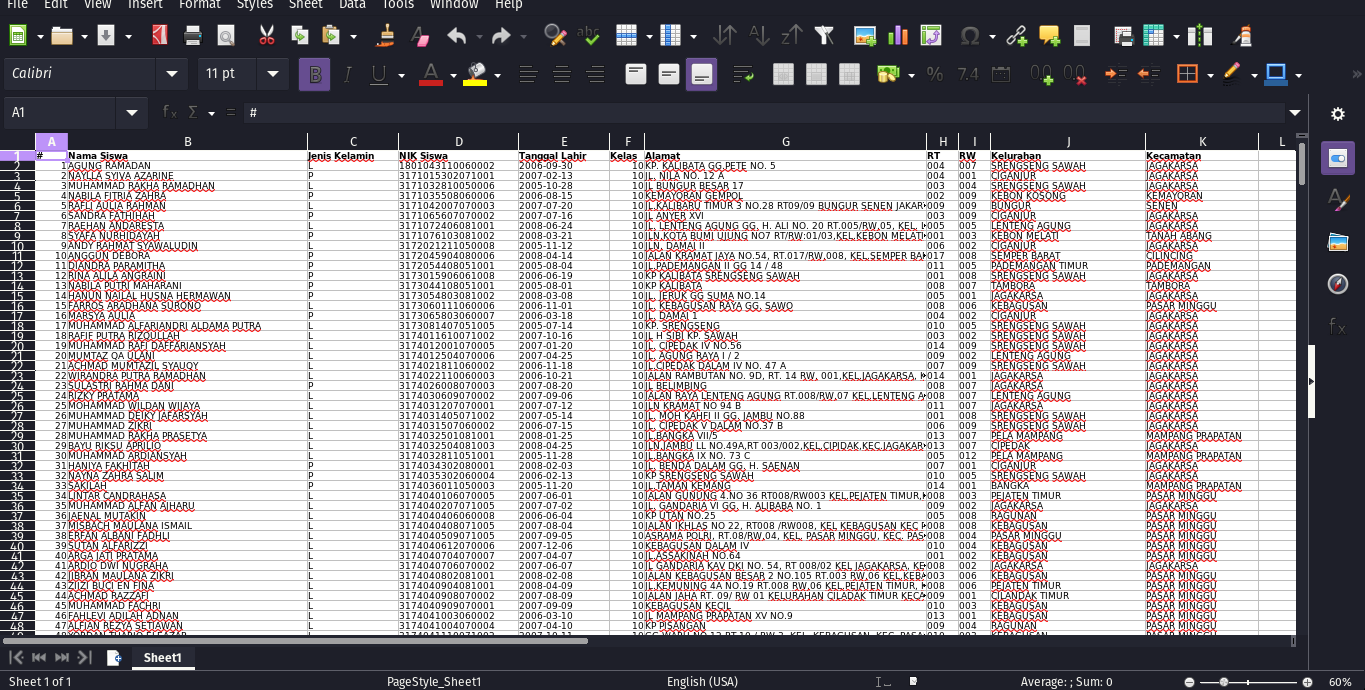This screenshot has width=1365, height=690.
Task: Click the Format as Percent icon
Action: 935,74
